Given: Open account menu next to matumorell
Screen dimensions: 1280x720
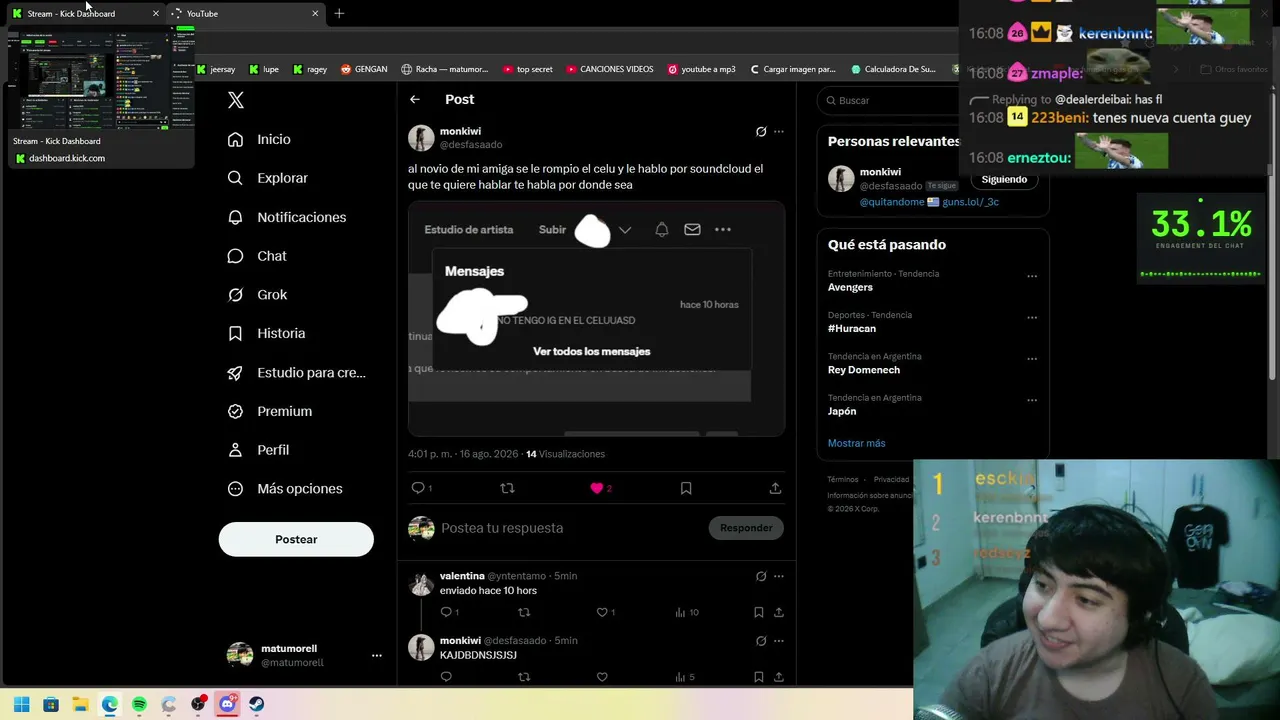Looking at the screenshot, I should coord(377,656).
